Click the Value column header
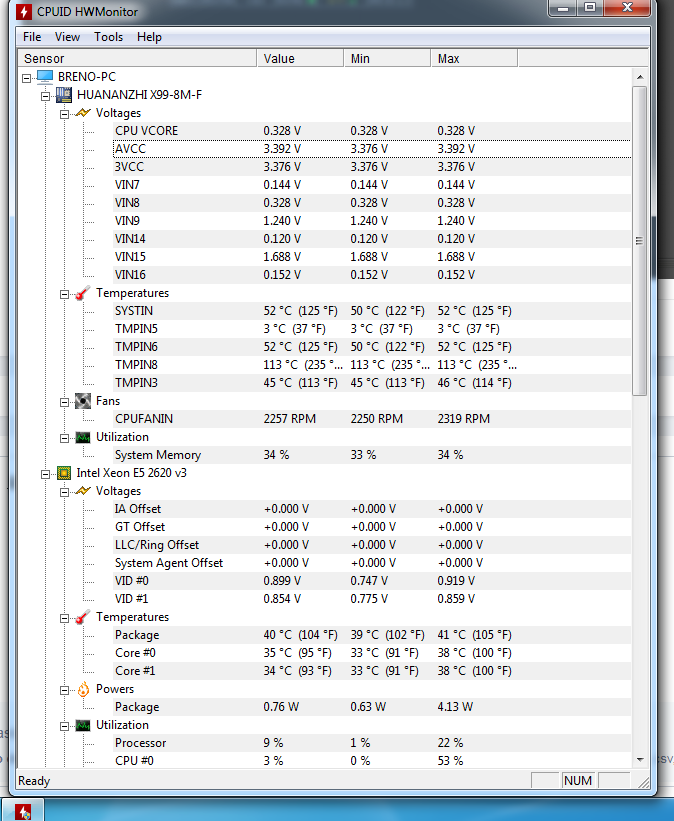Viewport: 674px width, 821px height. (300, 59)
